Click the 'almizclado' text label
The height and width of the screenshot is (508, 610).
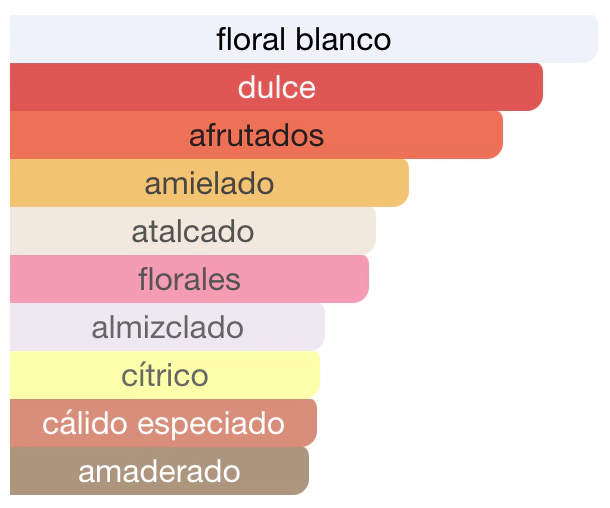coord(168,327)
